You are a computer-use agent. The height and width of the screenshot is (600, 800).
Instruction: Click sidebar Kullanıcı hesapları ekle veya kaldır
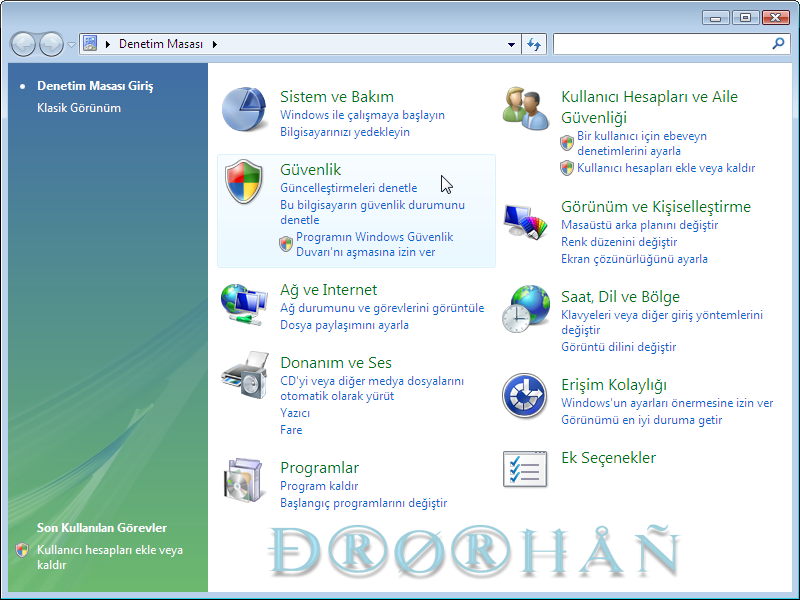click(x=110, y=557)
